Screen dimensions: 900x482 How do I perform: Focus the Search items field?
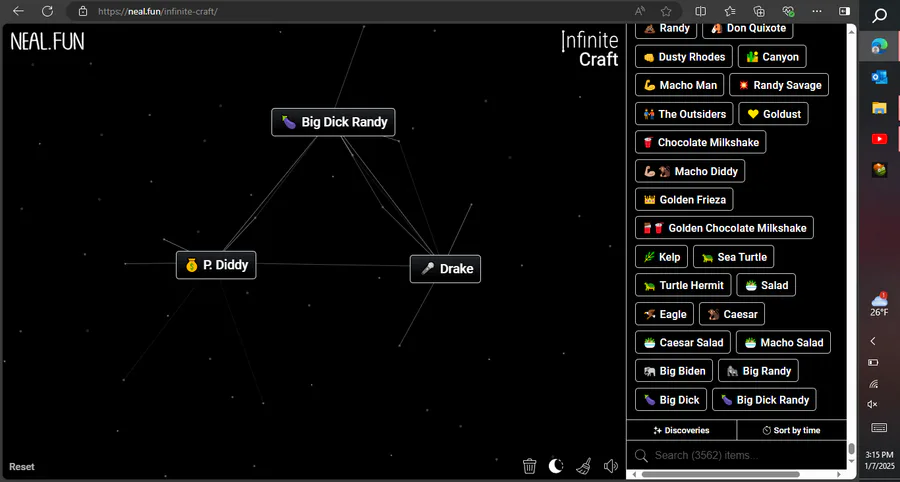[736, 456]
